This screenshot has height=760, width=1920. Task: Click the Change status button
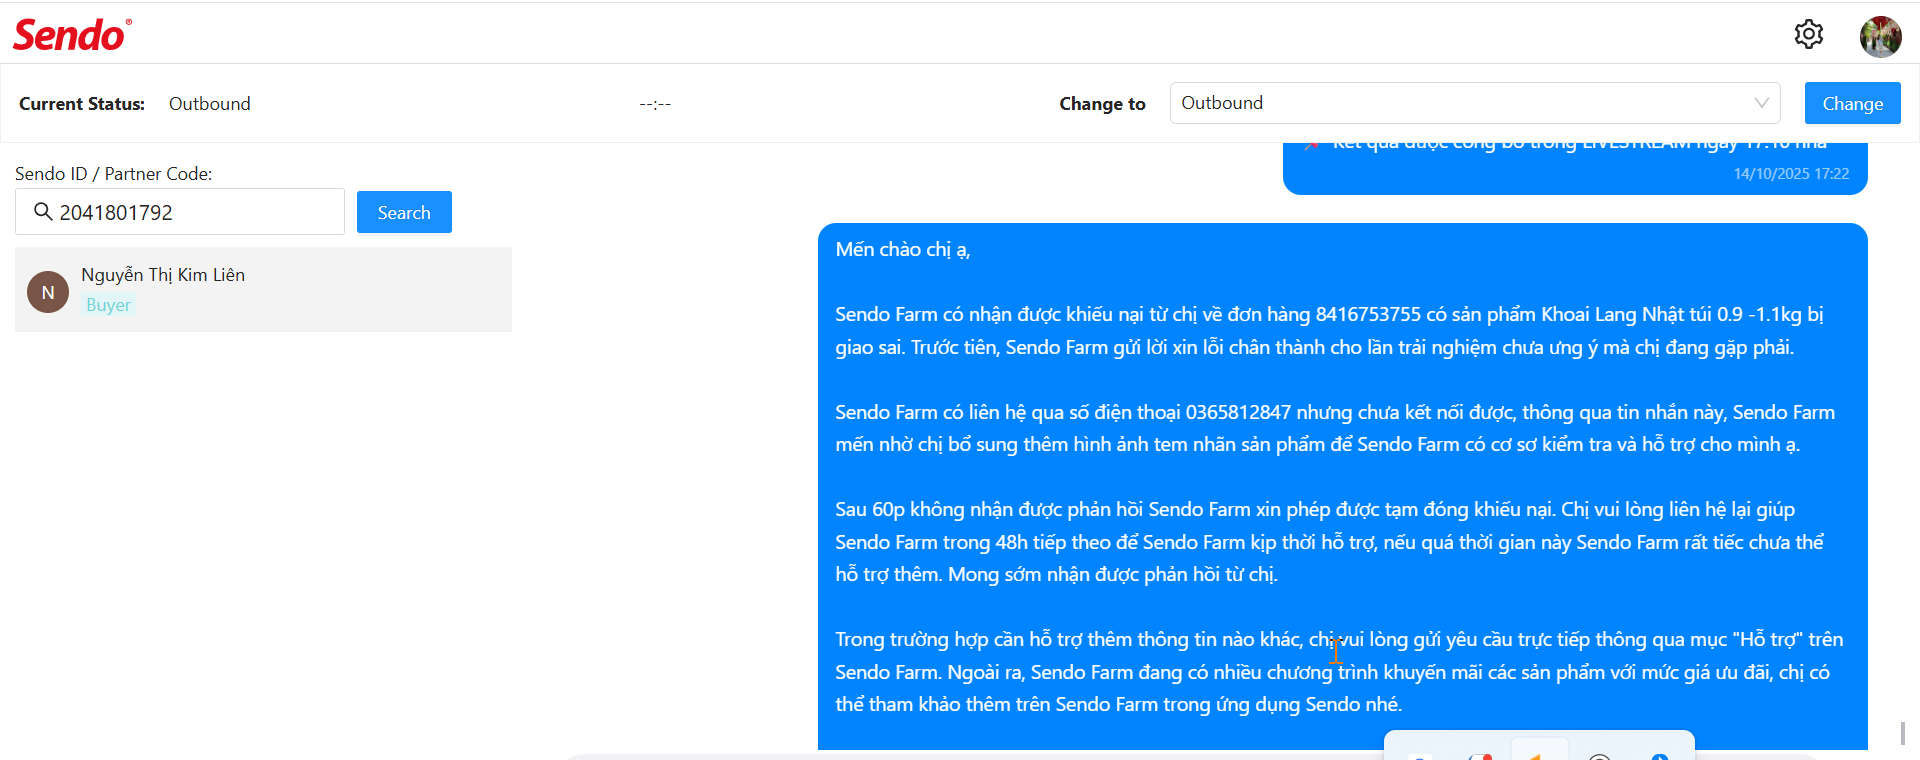(x=1852, y=103)
